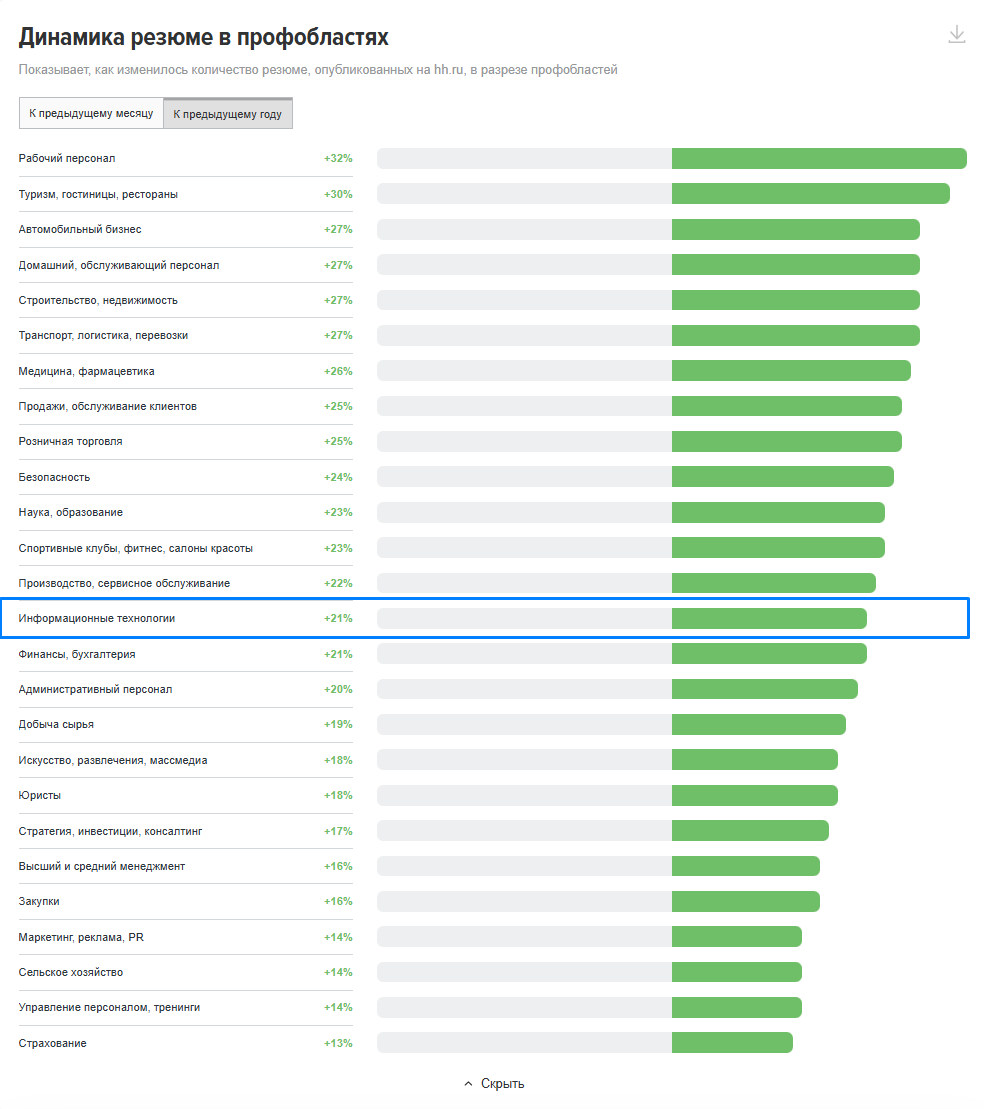Click green bar for Страхование
The image size is (984, 1109).
click(x=732, y=1043)
